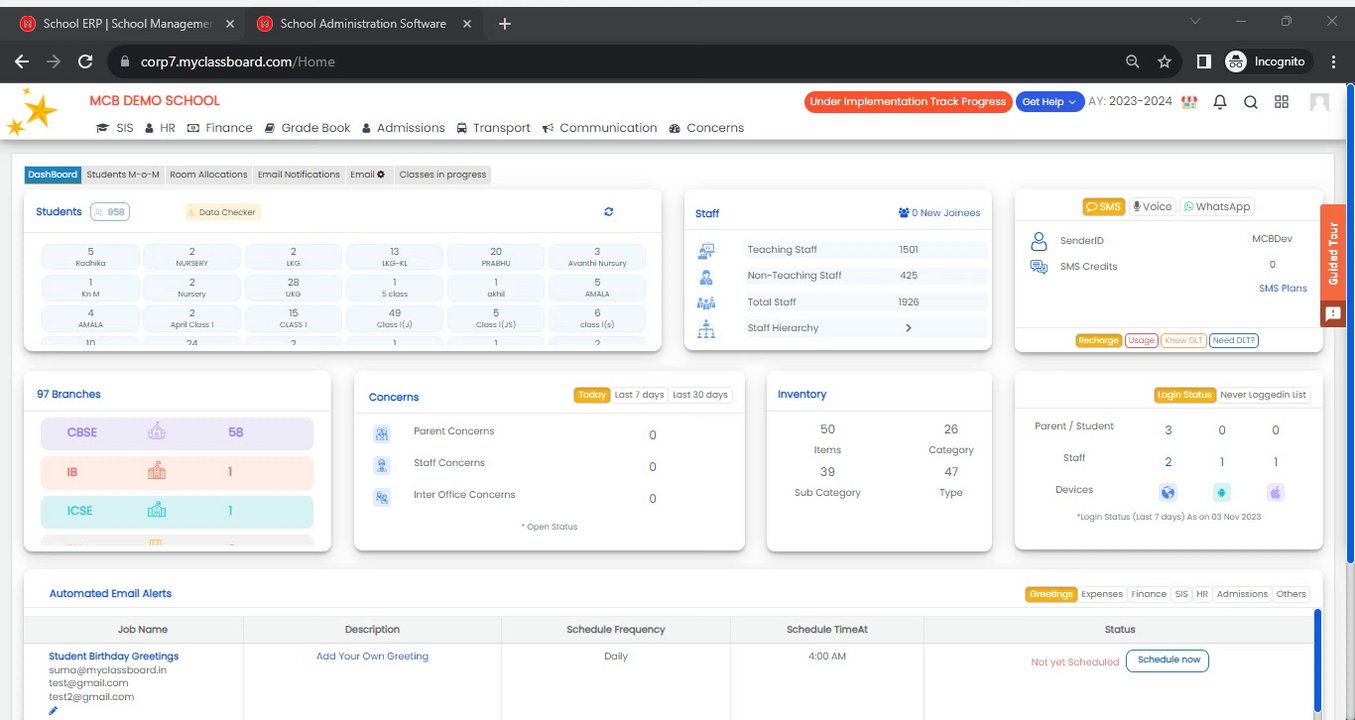This screenshot has height=720, width=1355.
Task: Click the Android device icon in Login Status
Action: [x=1221, y=492]
